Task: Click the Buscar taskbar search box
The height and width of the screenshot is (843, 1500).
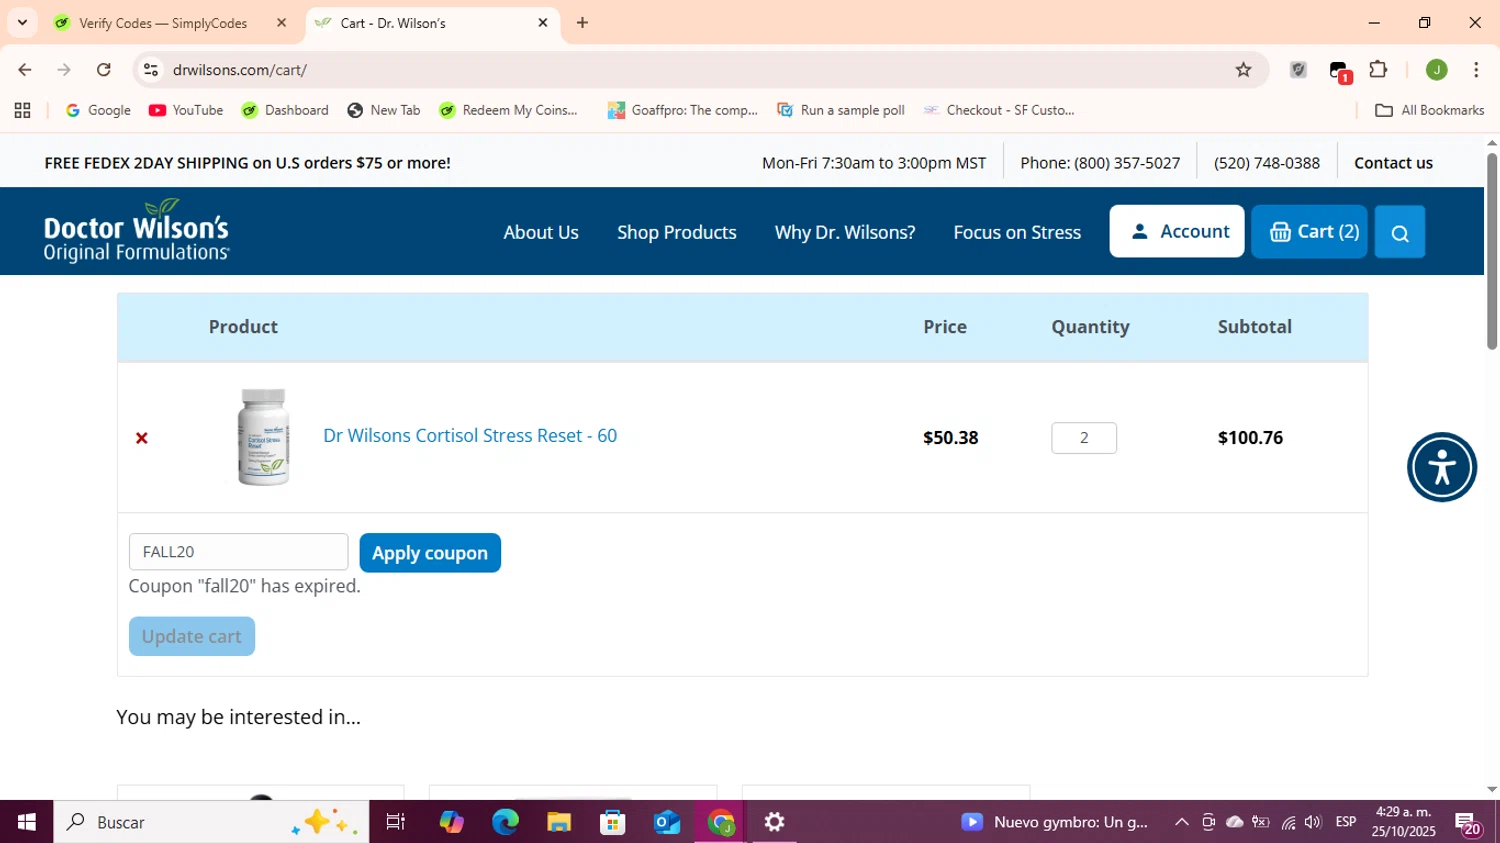Action: coord(211,822)
